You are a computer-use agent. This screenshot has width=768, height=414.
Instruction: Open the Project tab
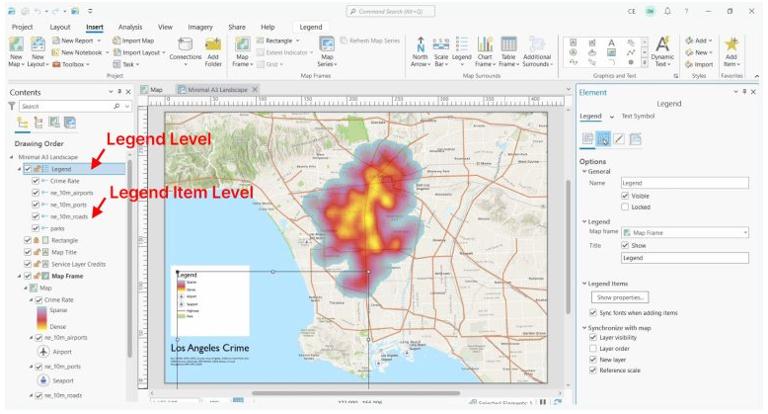(x=22, y=27)
